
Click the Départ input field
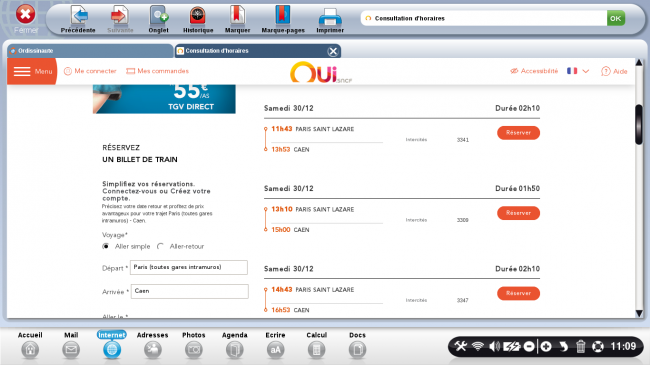(x=189, y=268)
